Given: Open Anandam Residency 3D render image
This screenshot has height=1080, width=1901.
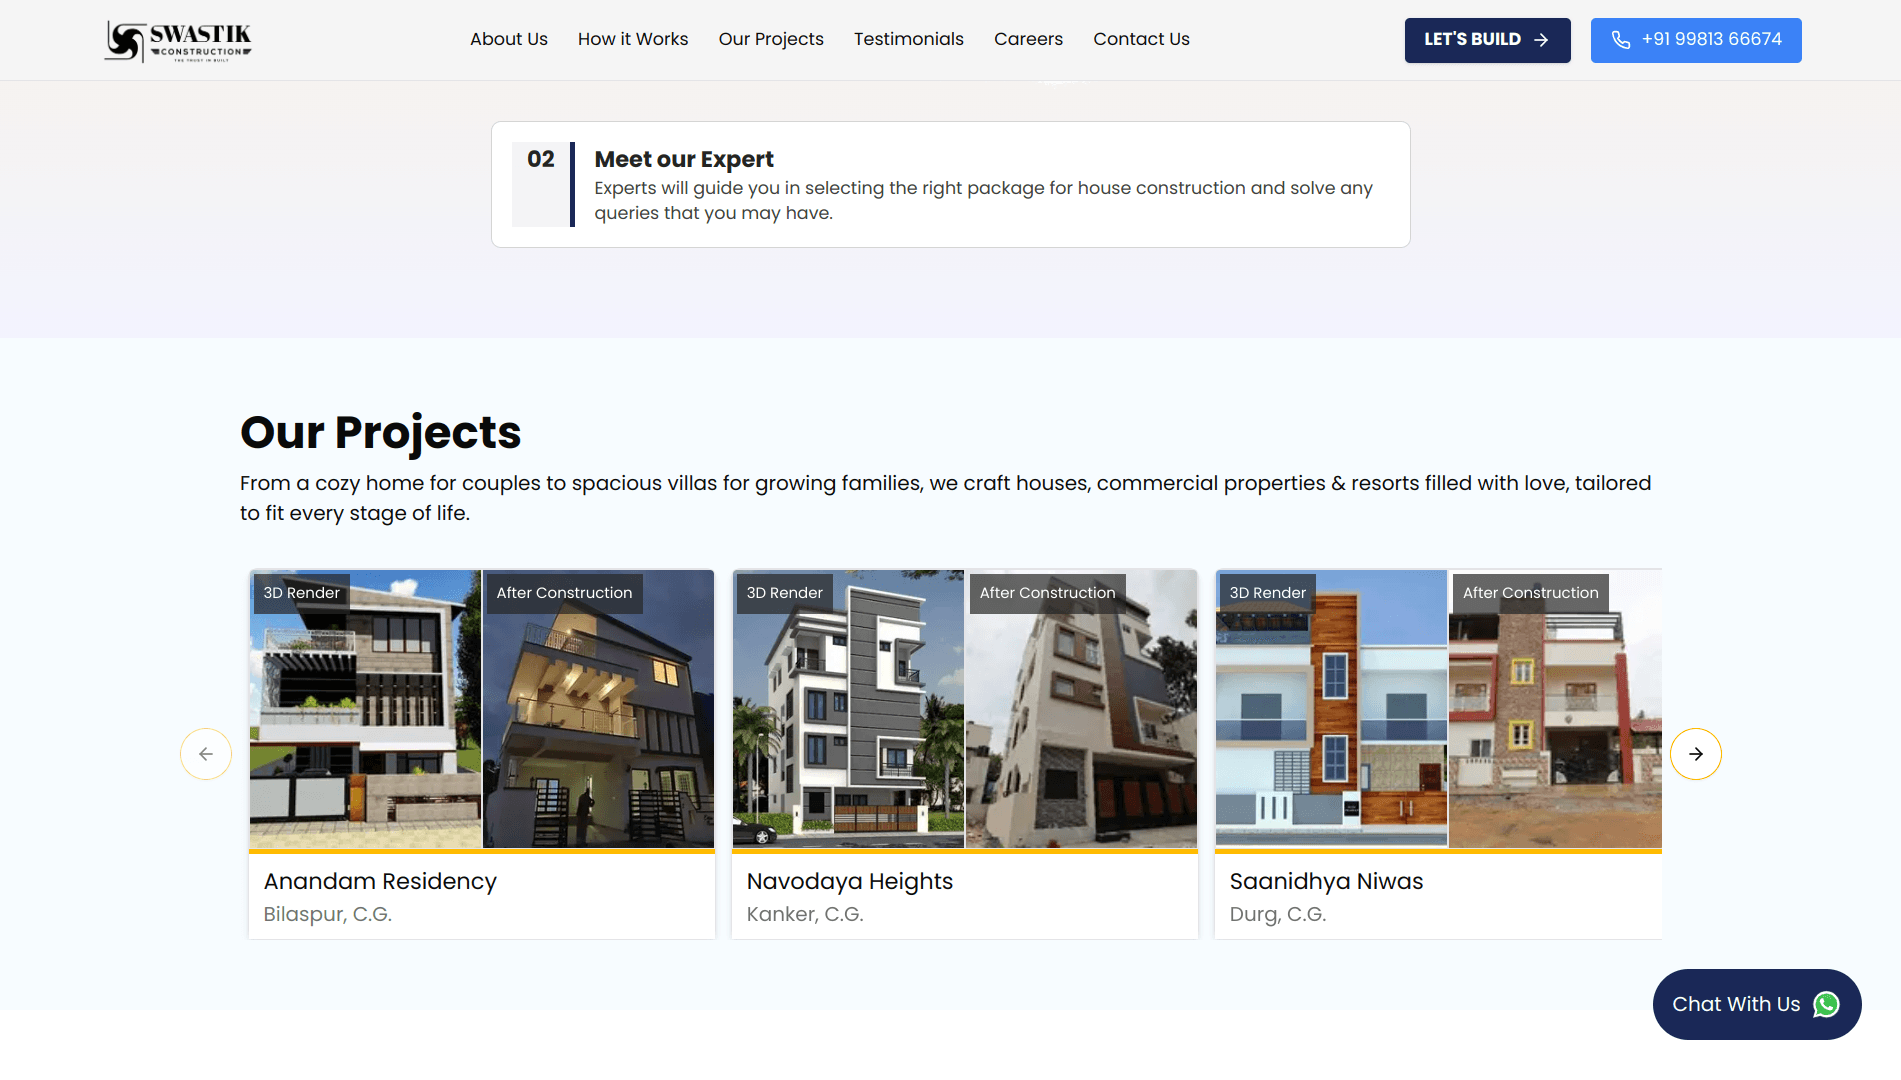Looking at the screenshot, I should pyautogui.click(x=365, y=710).
